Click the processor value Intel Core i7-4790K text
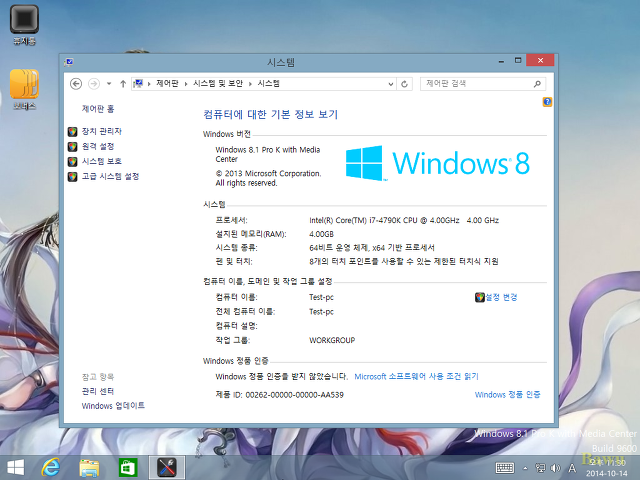640x480 pixels. point(404,220)
